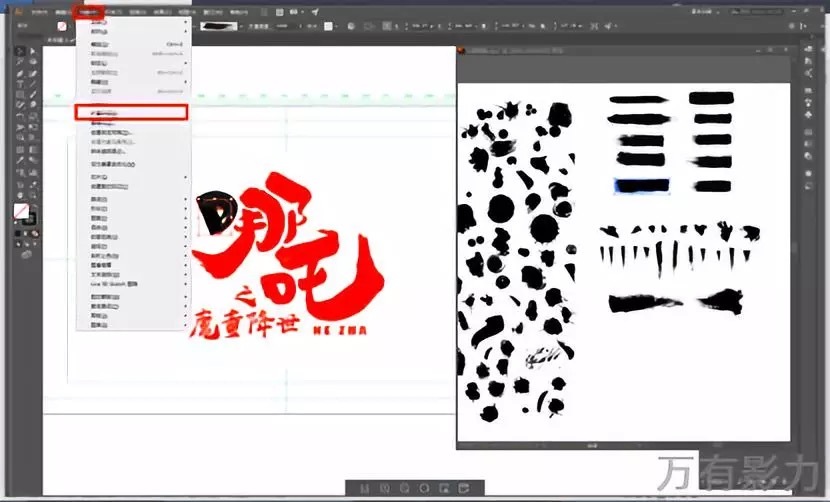Click the fill color box in control bar
Image resolution: width=830 pixels, height=502 pixels.
coord(62,27)
